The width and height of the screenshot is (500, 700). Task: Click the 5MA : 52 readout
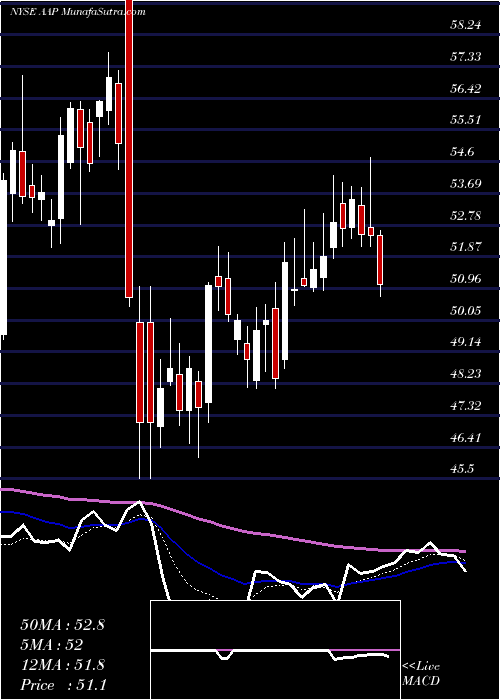click(x=51, y=645)
